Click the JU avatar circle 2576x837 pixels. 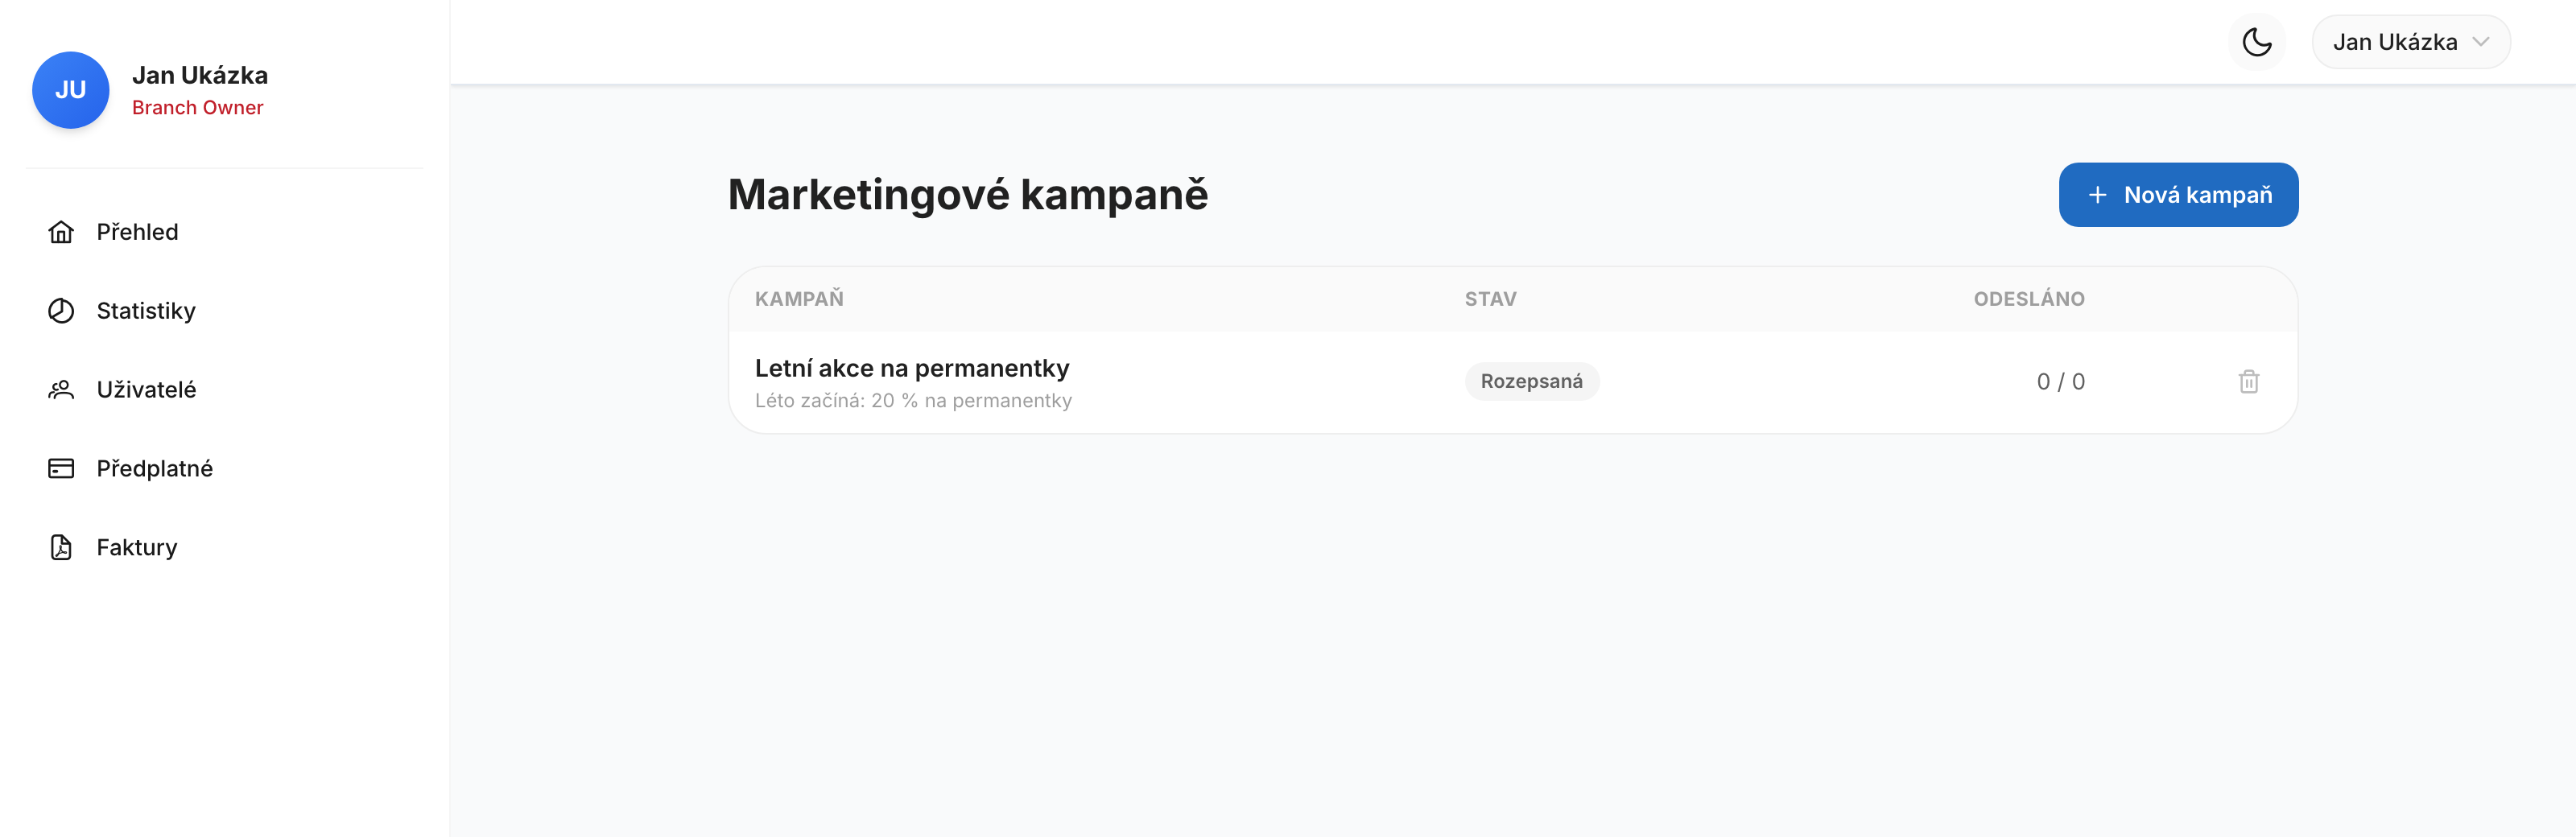click(70, 90)
